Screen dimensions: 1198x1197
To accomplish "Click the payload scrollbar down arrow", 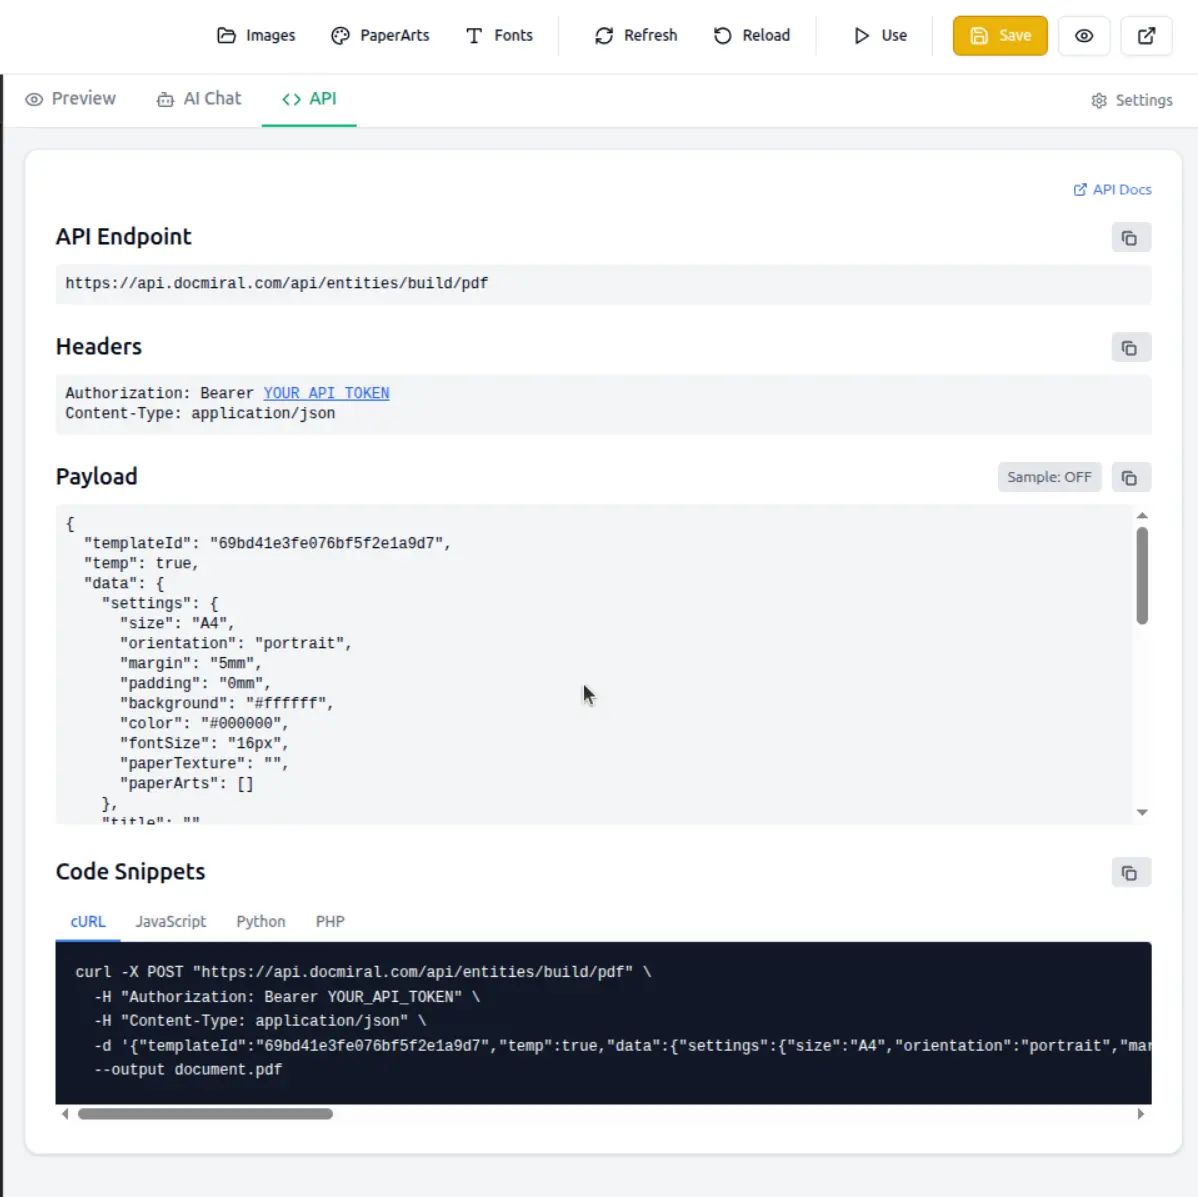I will point(1141,812).
